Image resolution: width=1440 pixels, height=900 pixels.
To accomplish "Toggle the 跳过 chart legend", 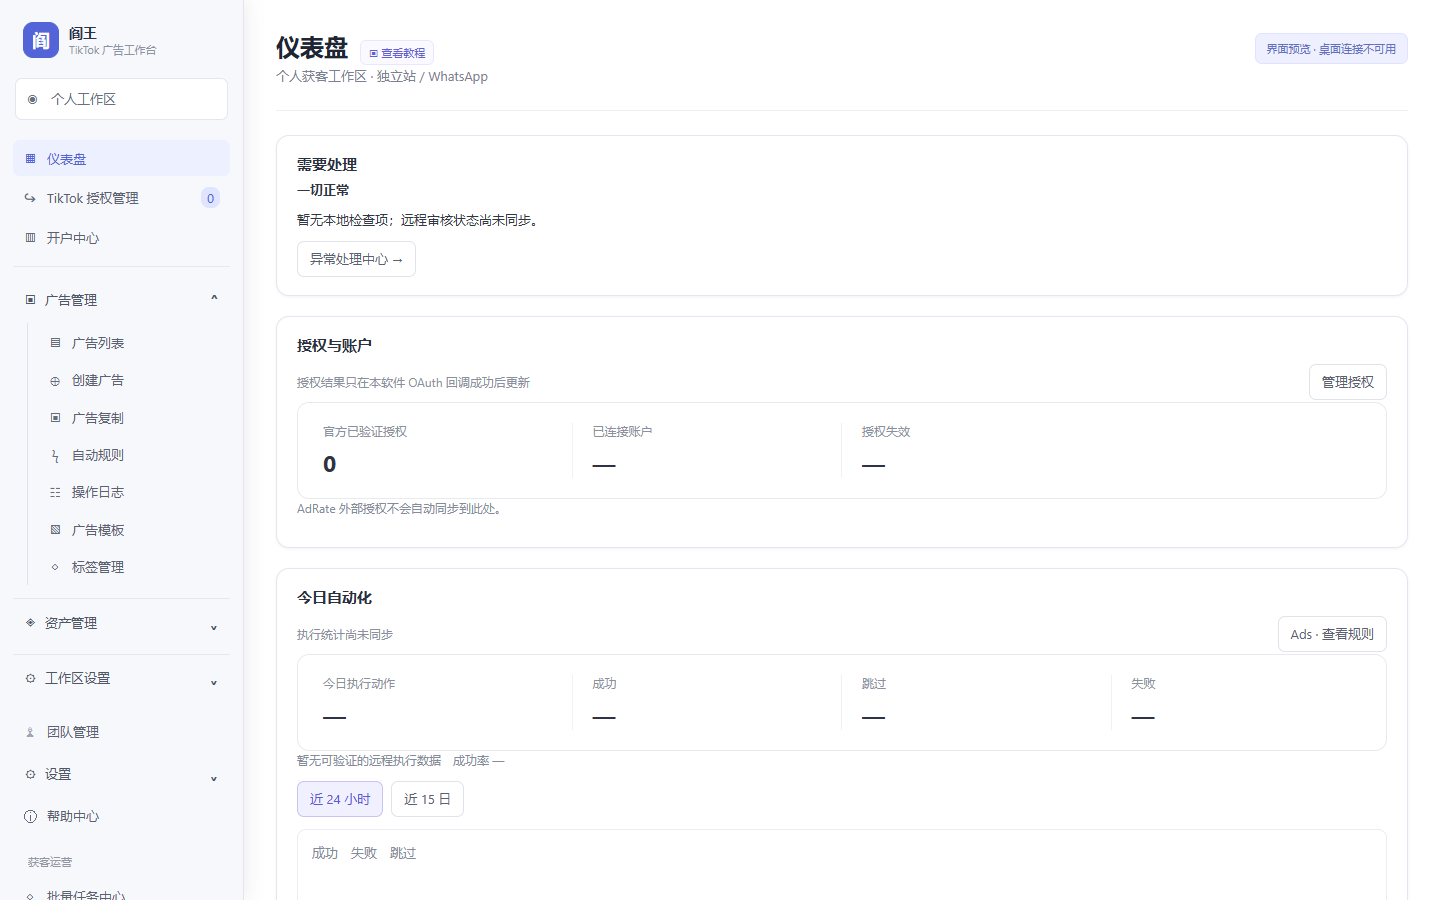I will [x=403, y=853].
